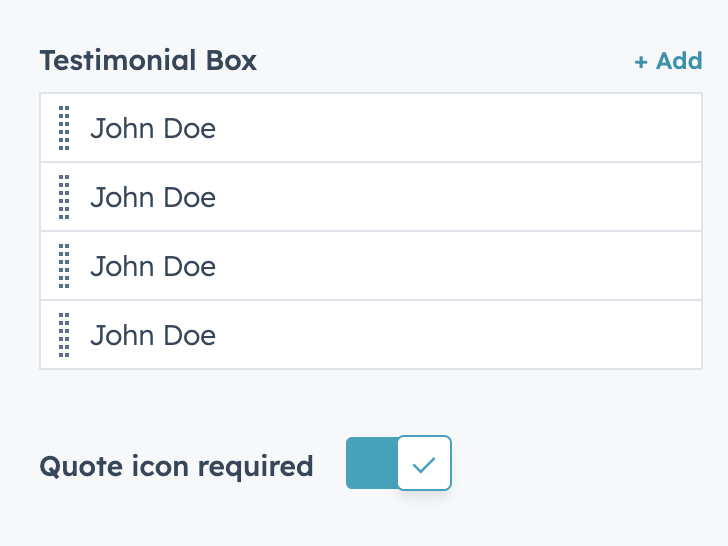Open the third John Doe testimonial item
Viewport: 728px width, 546px height.
coord(153,266)
